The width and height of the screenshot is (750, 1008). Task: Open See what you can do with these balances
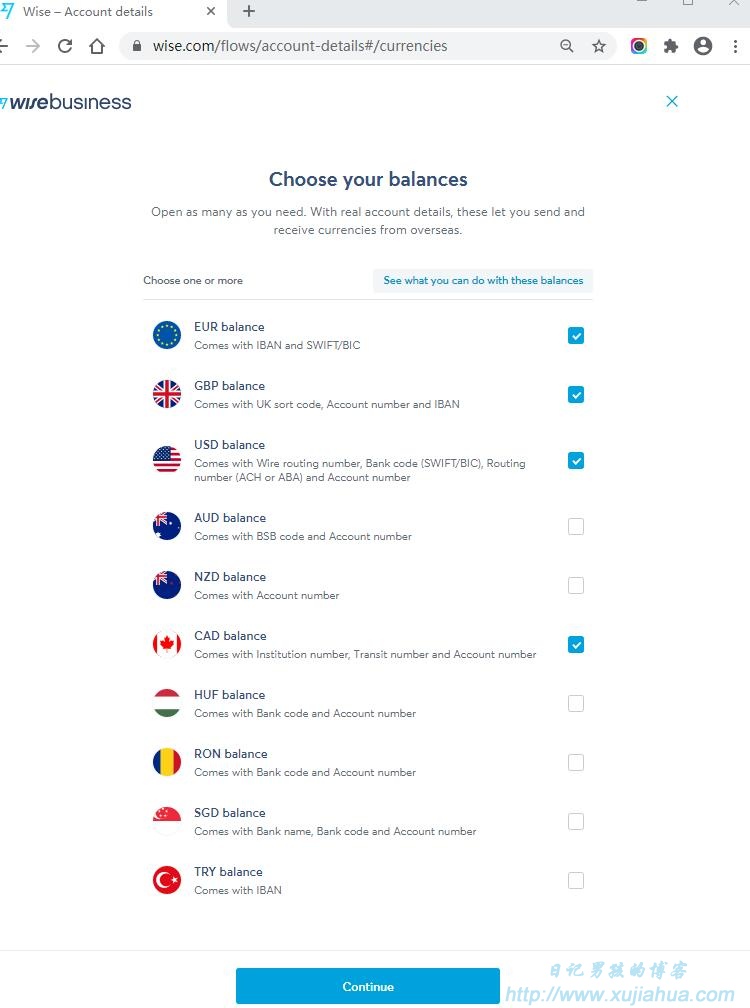coord(483,280)
